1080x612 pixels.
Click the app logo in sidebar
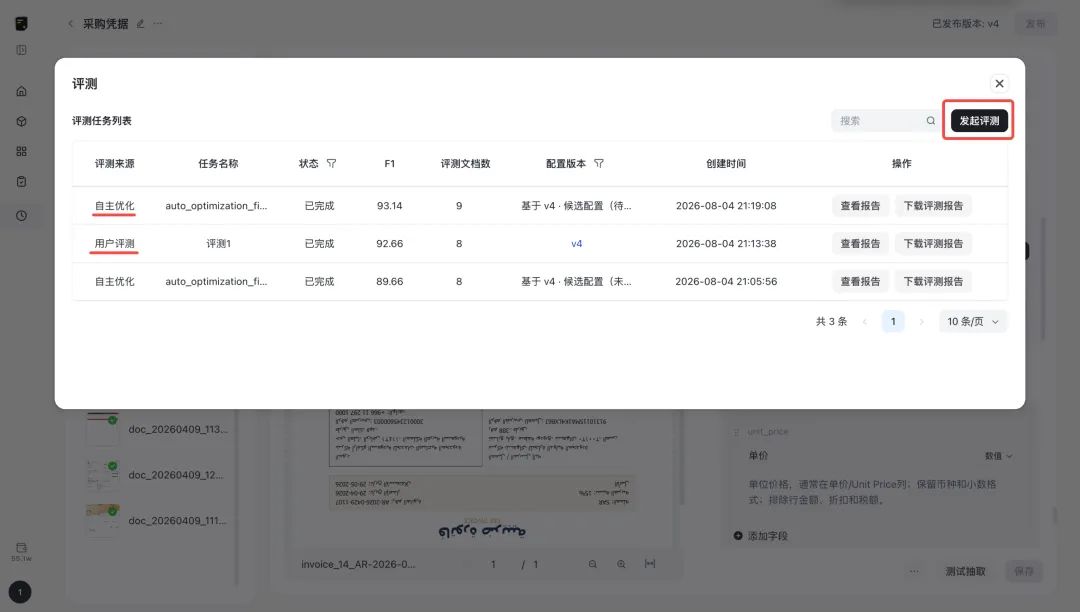pyautogui.click(x=21, y=23)
